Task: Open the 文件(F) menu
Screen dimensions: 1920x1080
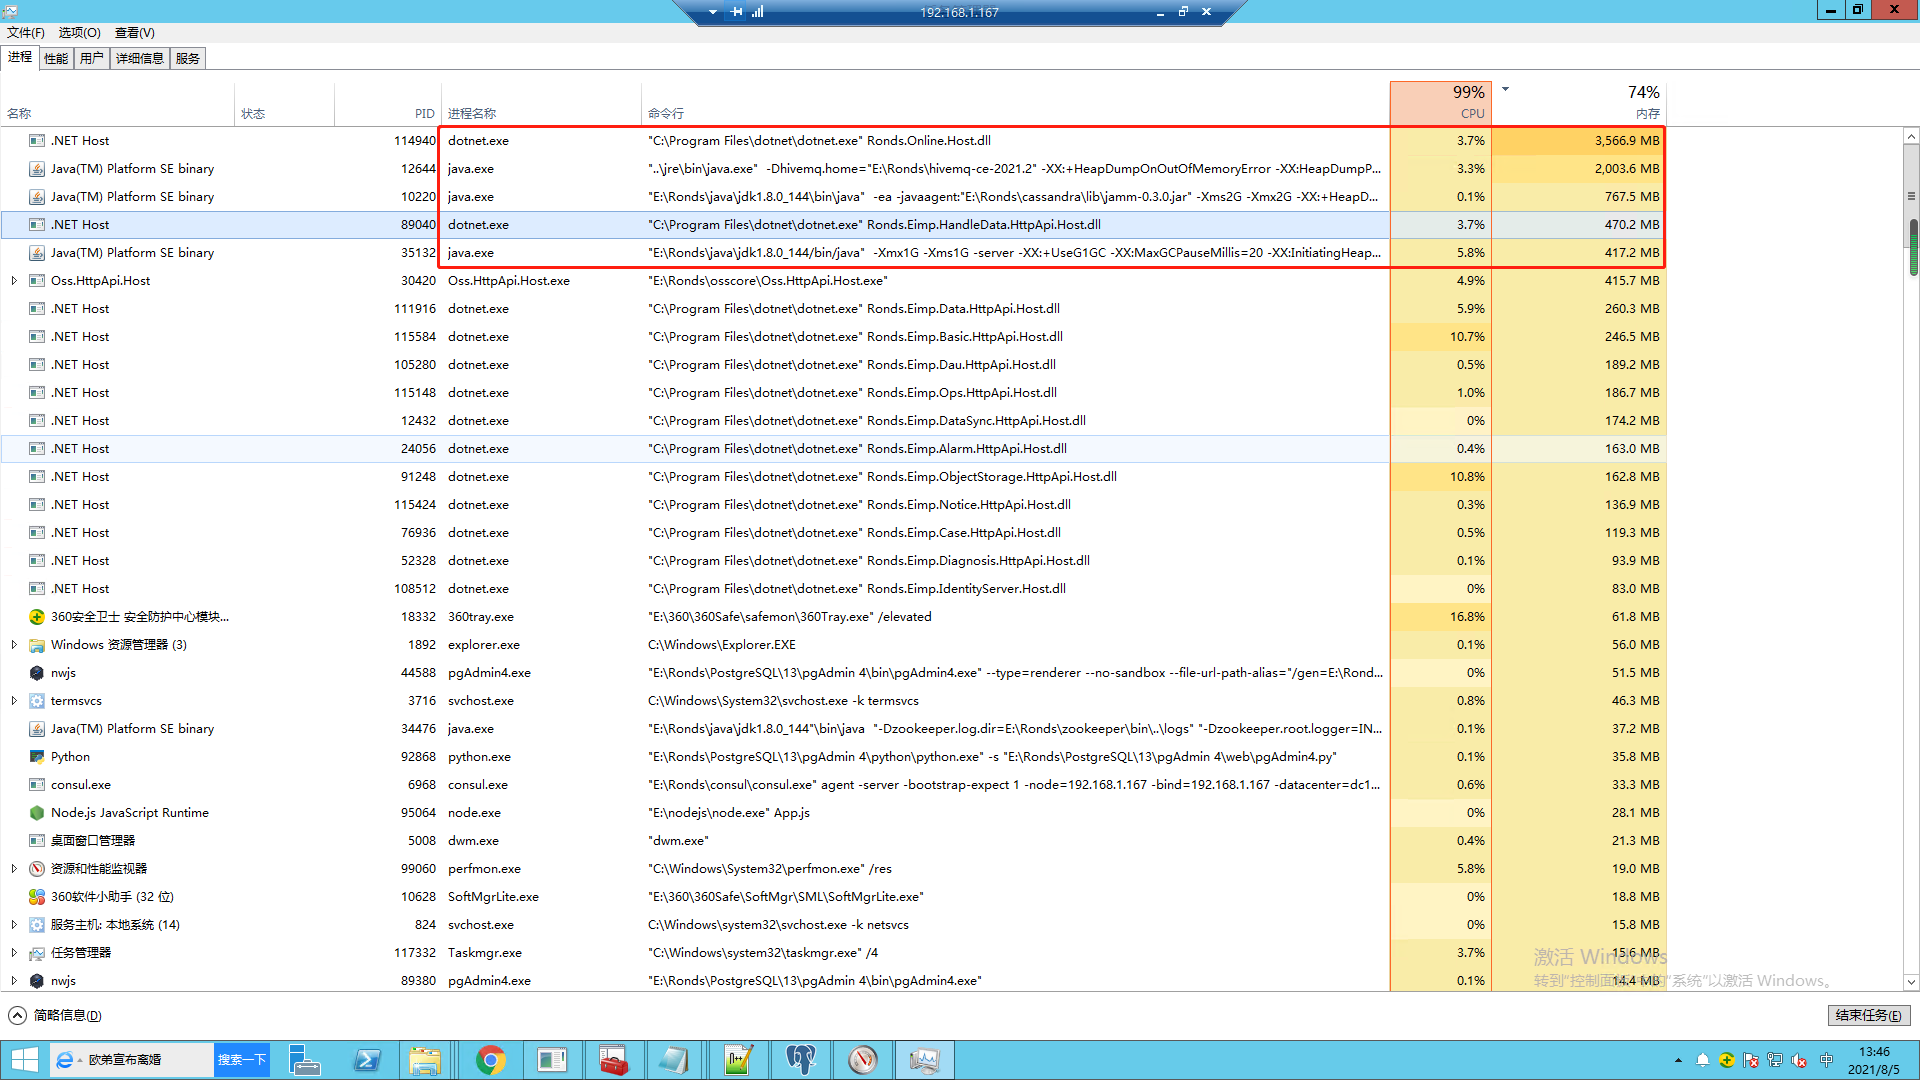Action: click(26, 33)
